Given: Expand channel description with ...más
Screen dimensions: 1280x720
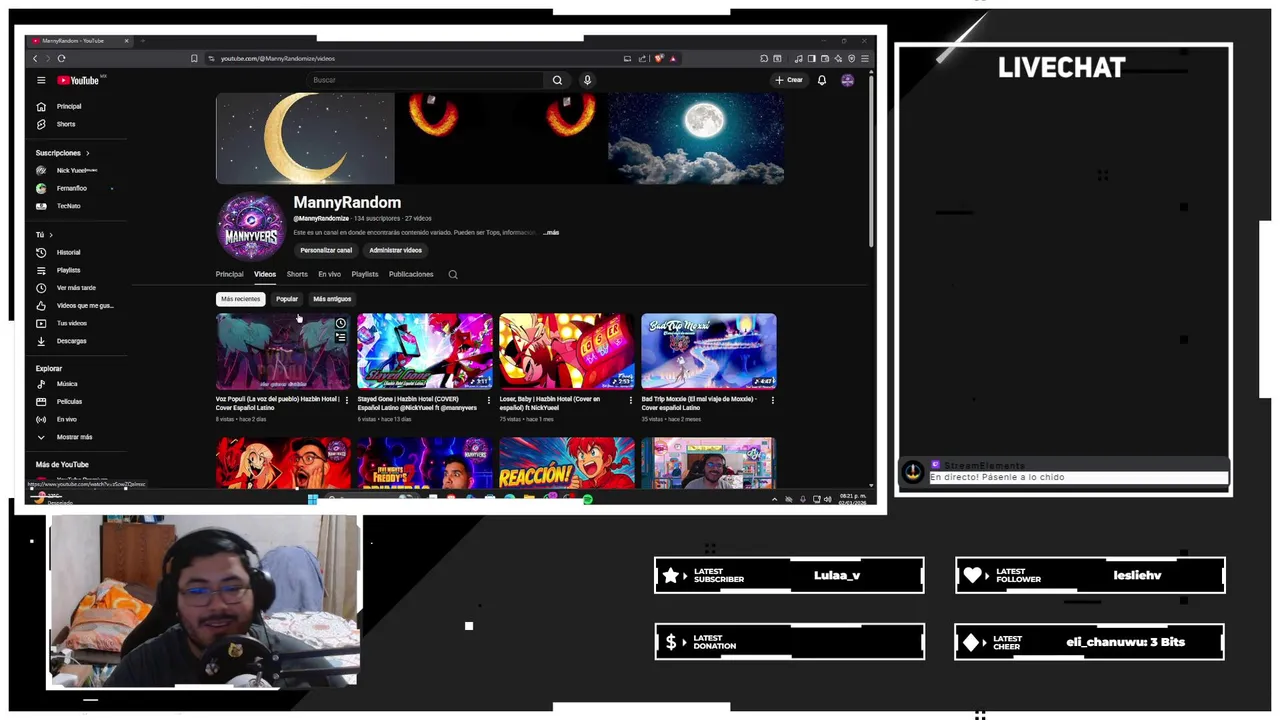Looking at the screenshot, I should 551,232.
